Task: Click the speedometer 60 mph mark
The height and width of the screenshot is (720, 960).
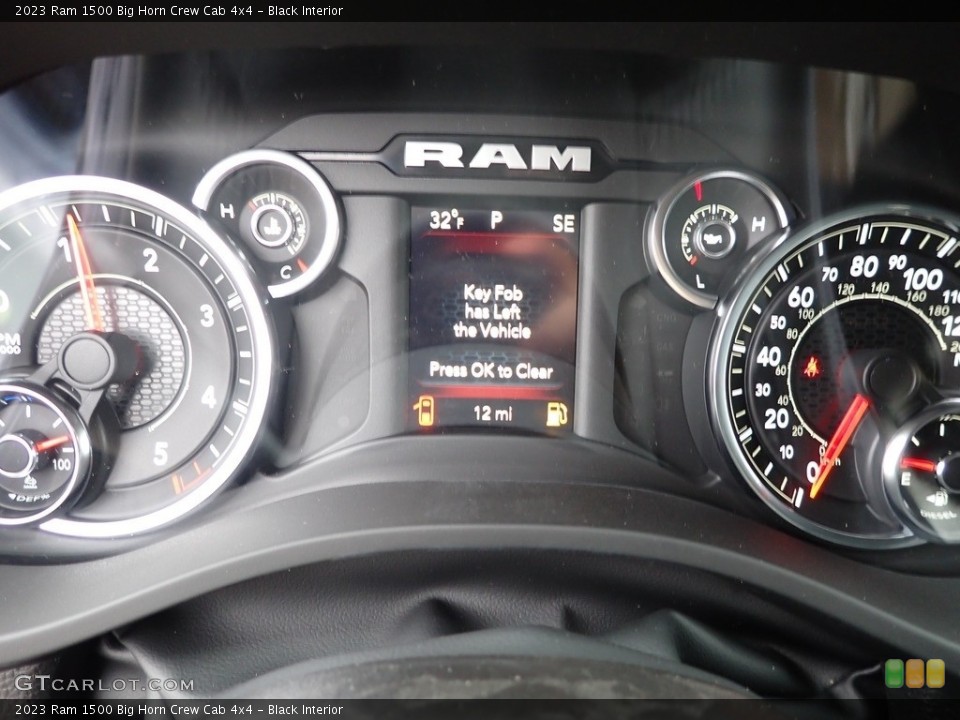Action: [800, 297]
